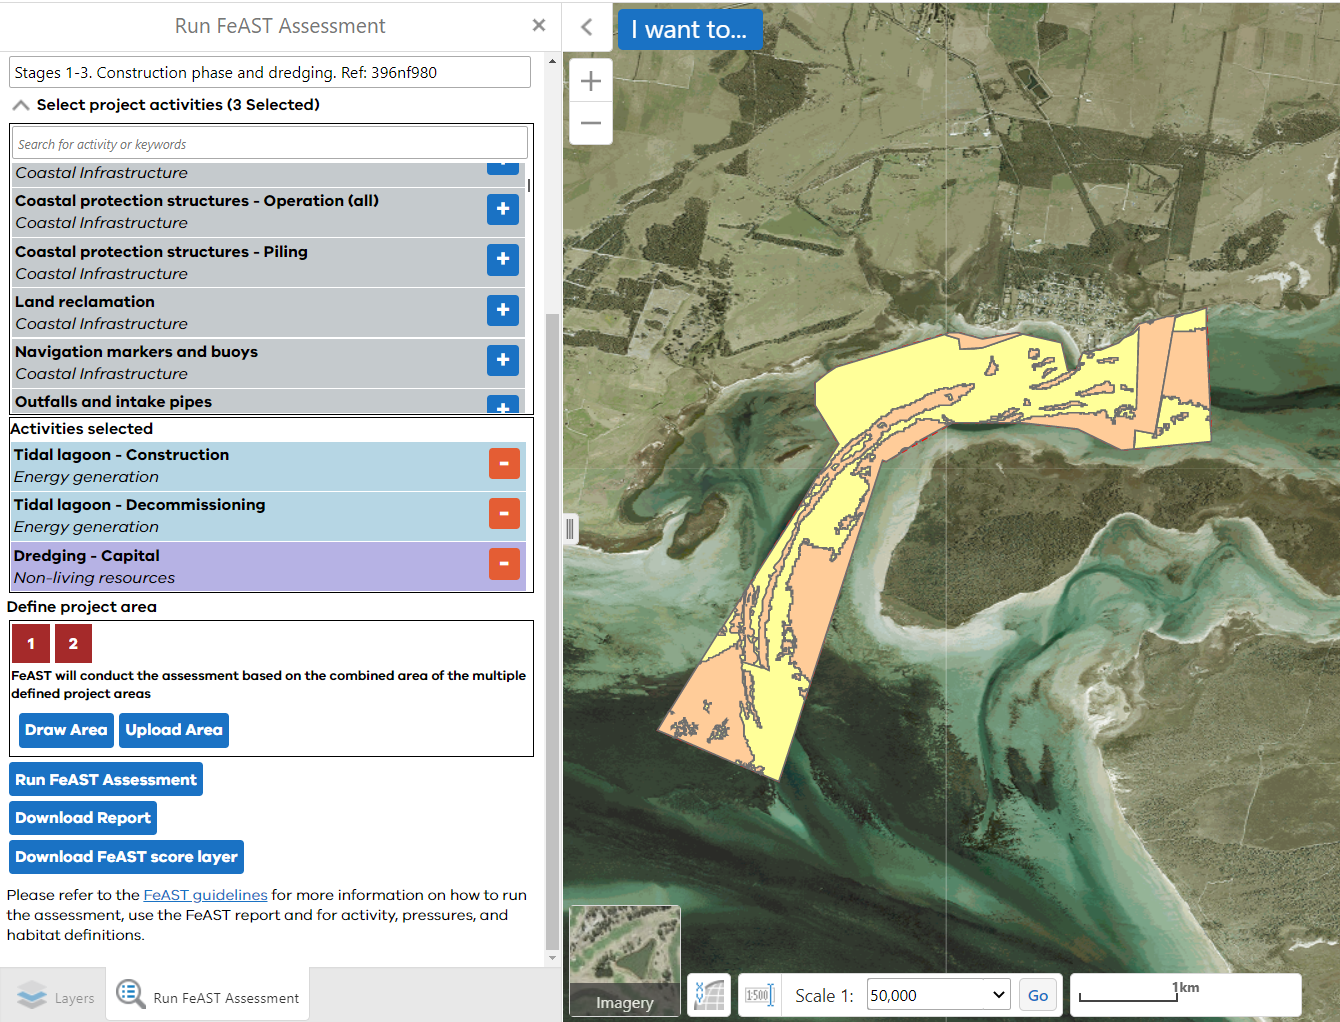This screenshot has height=1022, width=1340.
Task: Focus the activity search field
Action: 270,144
